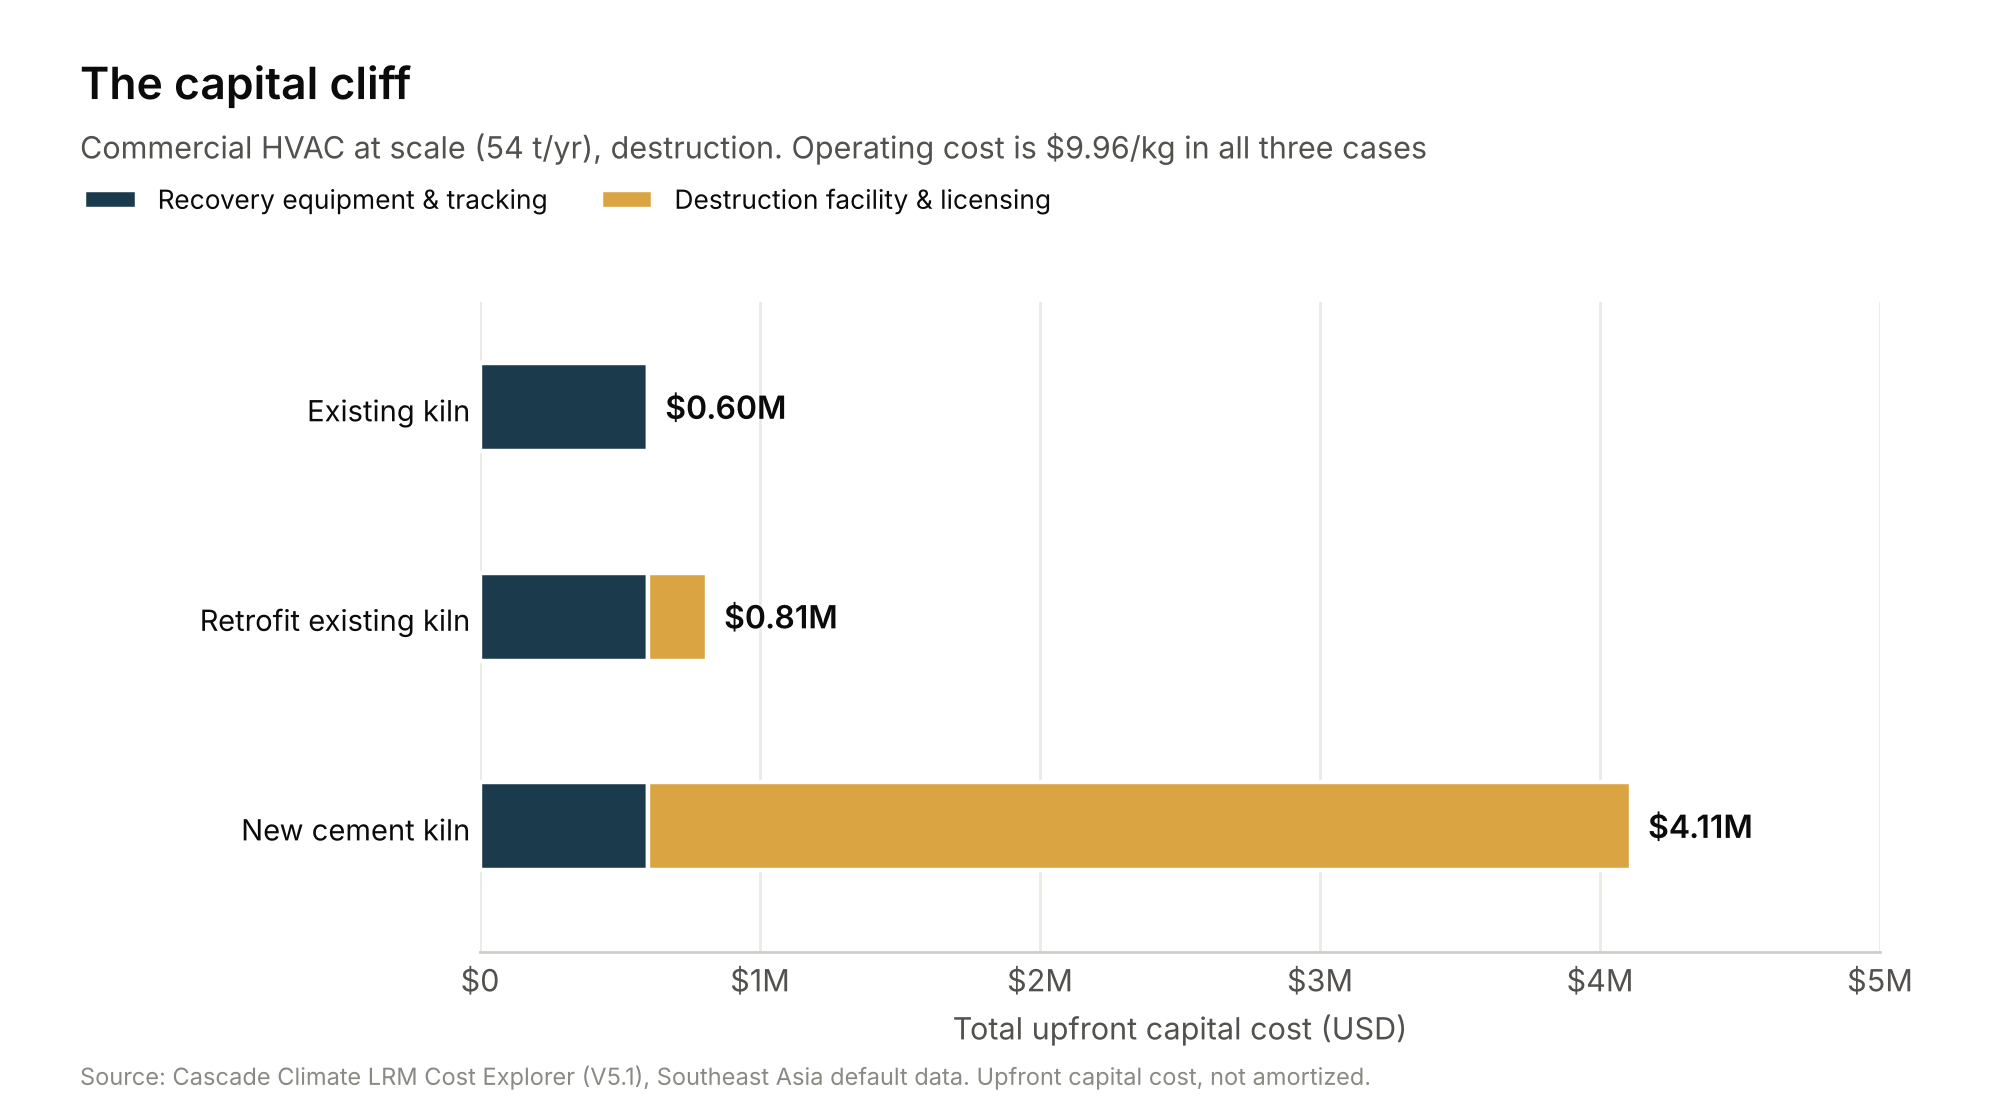Click the gold Destruction facility legend swatch
Screen dimensions: 2000x1120
pyautogui.click(x=627, y=200)
